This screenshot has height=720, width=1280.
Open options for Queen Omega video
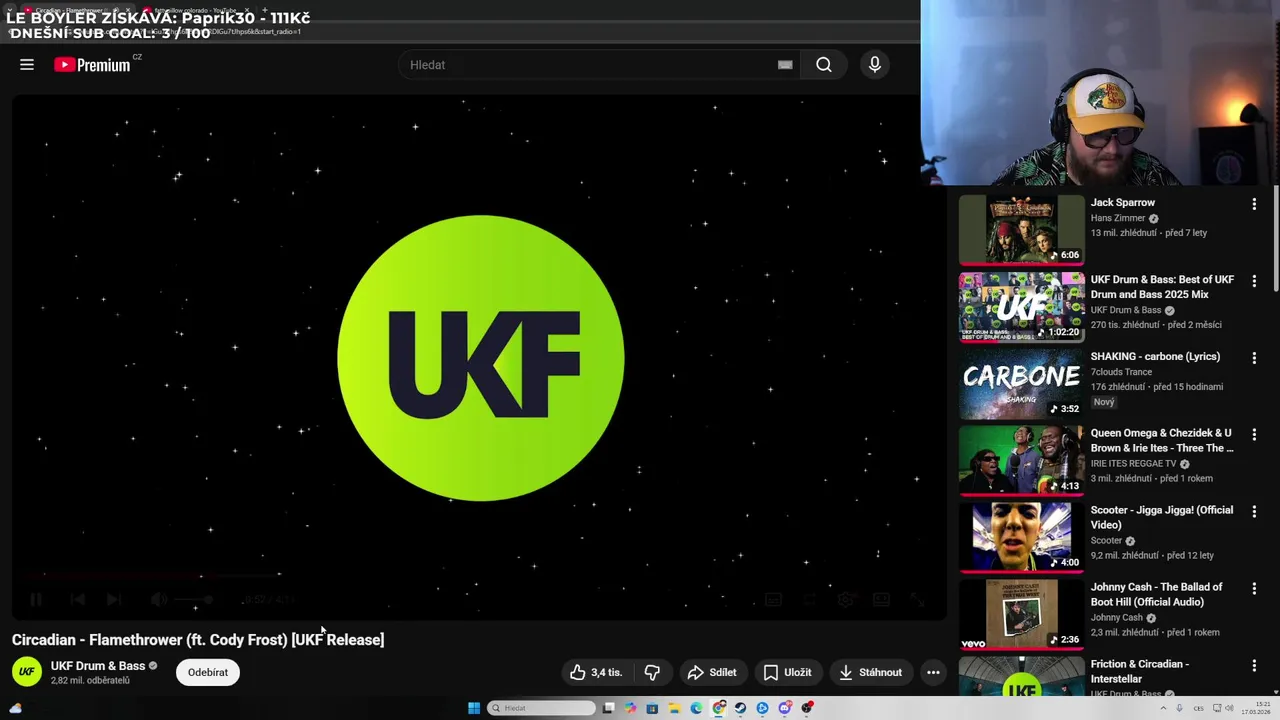[1254, 435]
